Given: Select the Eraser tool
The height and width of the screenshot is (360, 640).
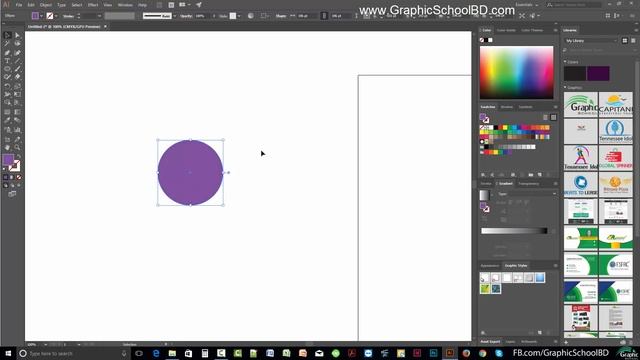Looking at the screenshot, I should click(17, 77).
